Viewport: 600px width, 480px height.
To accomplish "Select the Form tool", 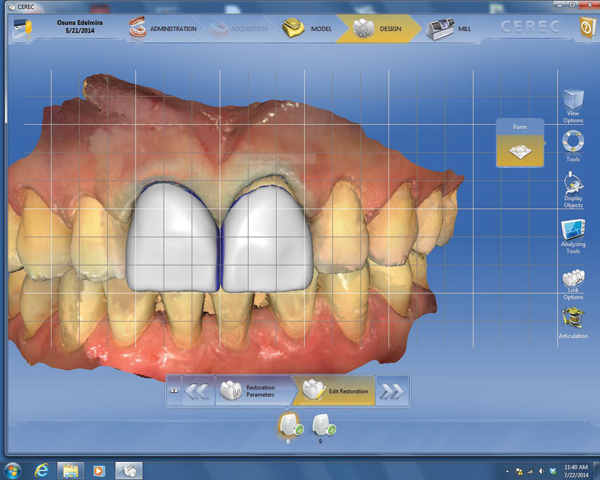I will pos(520,150).
